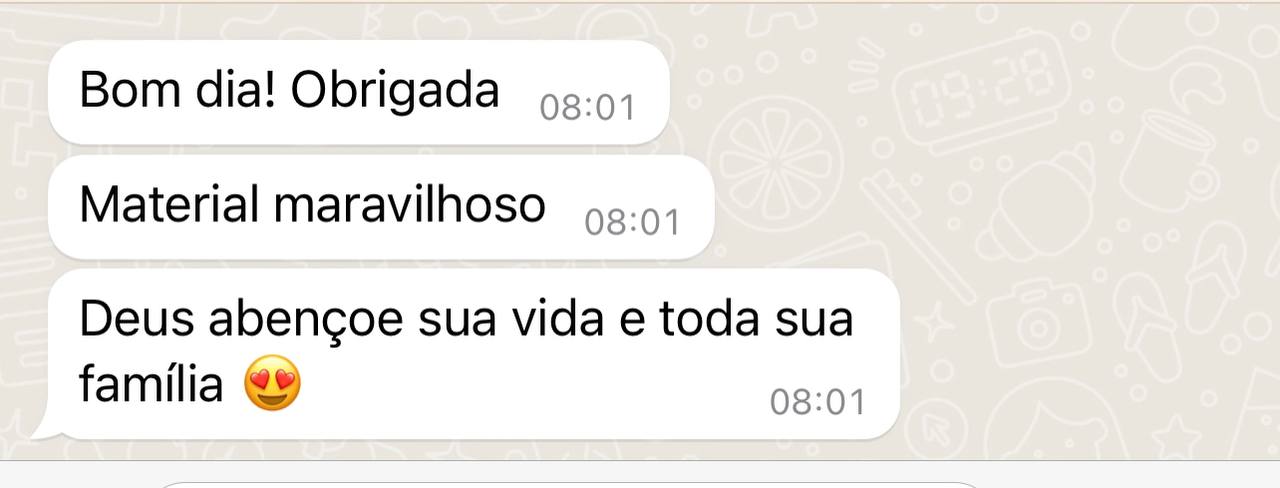1280x488 pixels.
Task: Click the coffee mug doodle in the wallpaper
Action: pyautogui.click(x=1169, y=159)
